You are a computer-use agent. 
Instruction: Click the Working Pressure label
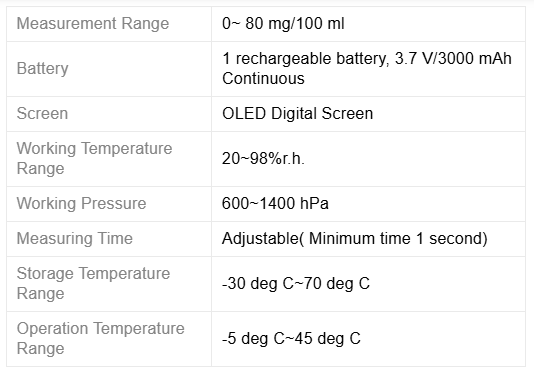[x=81, y=203]
